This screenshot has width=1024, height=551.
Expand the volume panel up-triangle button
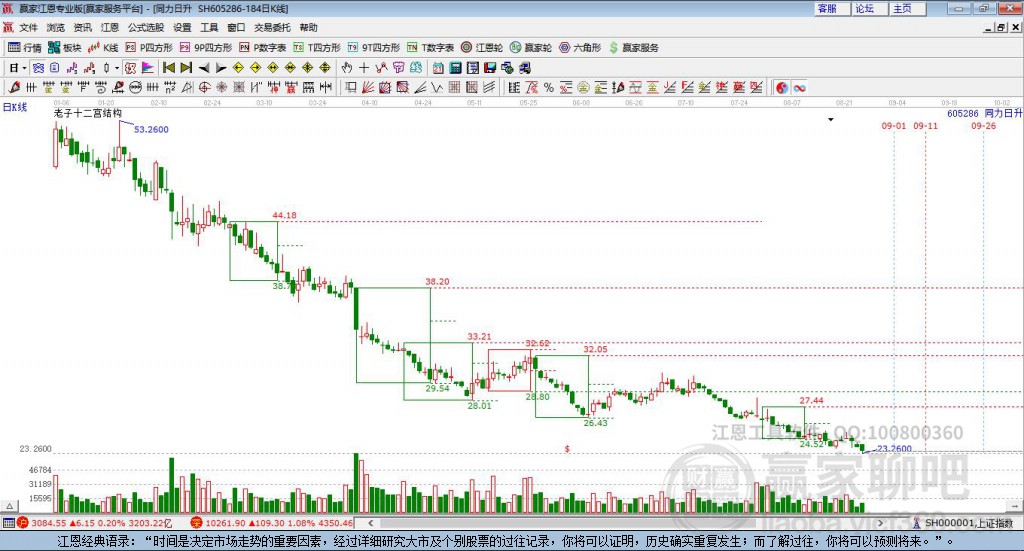(10, 506)
